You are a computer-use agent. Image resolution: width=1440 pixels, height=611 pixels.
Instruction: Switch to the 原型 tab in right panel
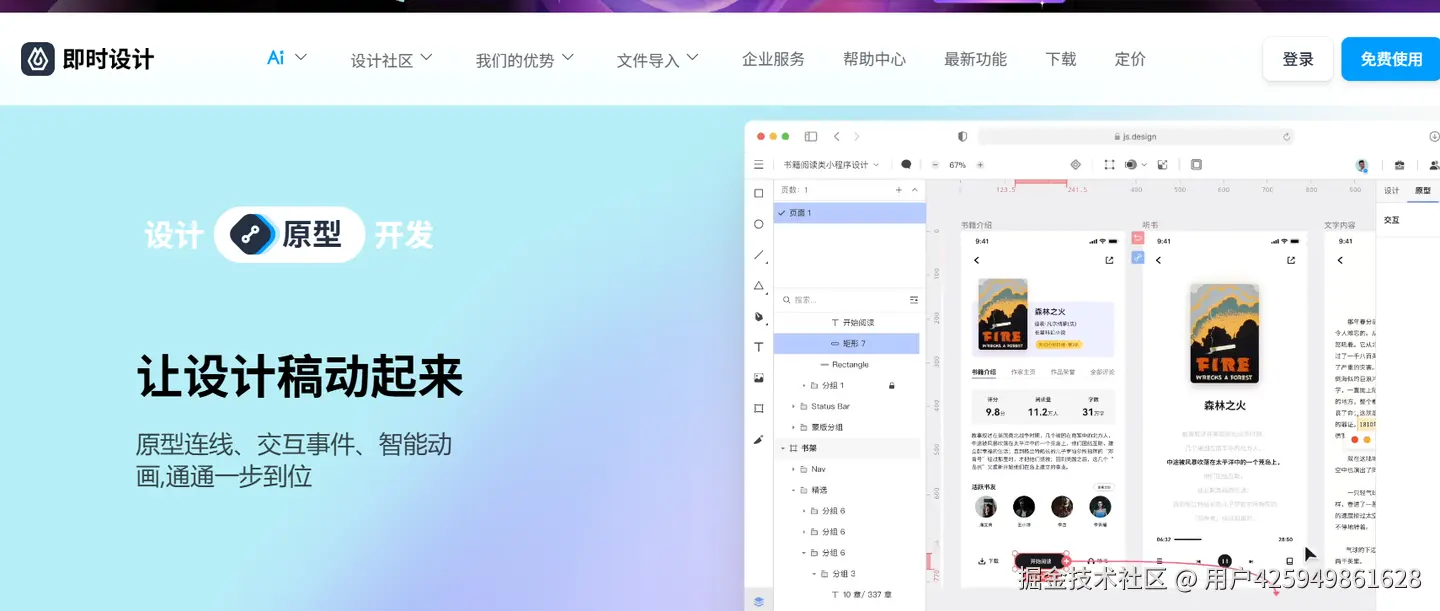(x=1422, y=190)
